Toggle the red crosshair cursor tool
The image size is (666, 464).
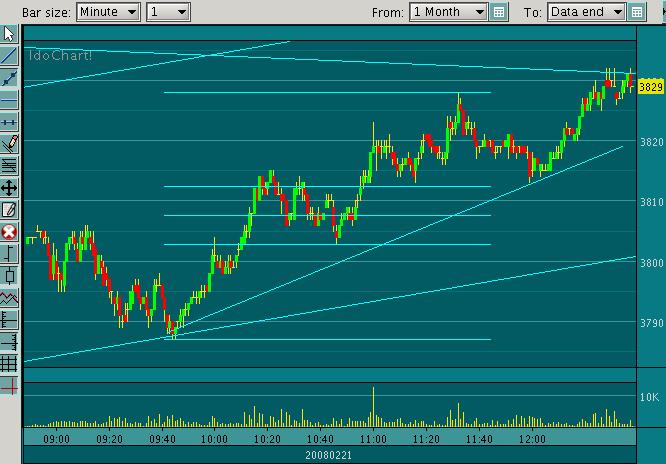point(9,386)
